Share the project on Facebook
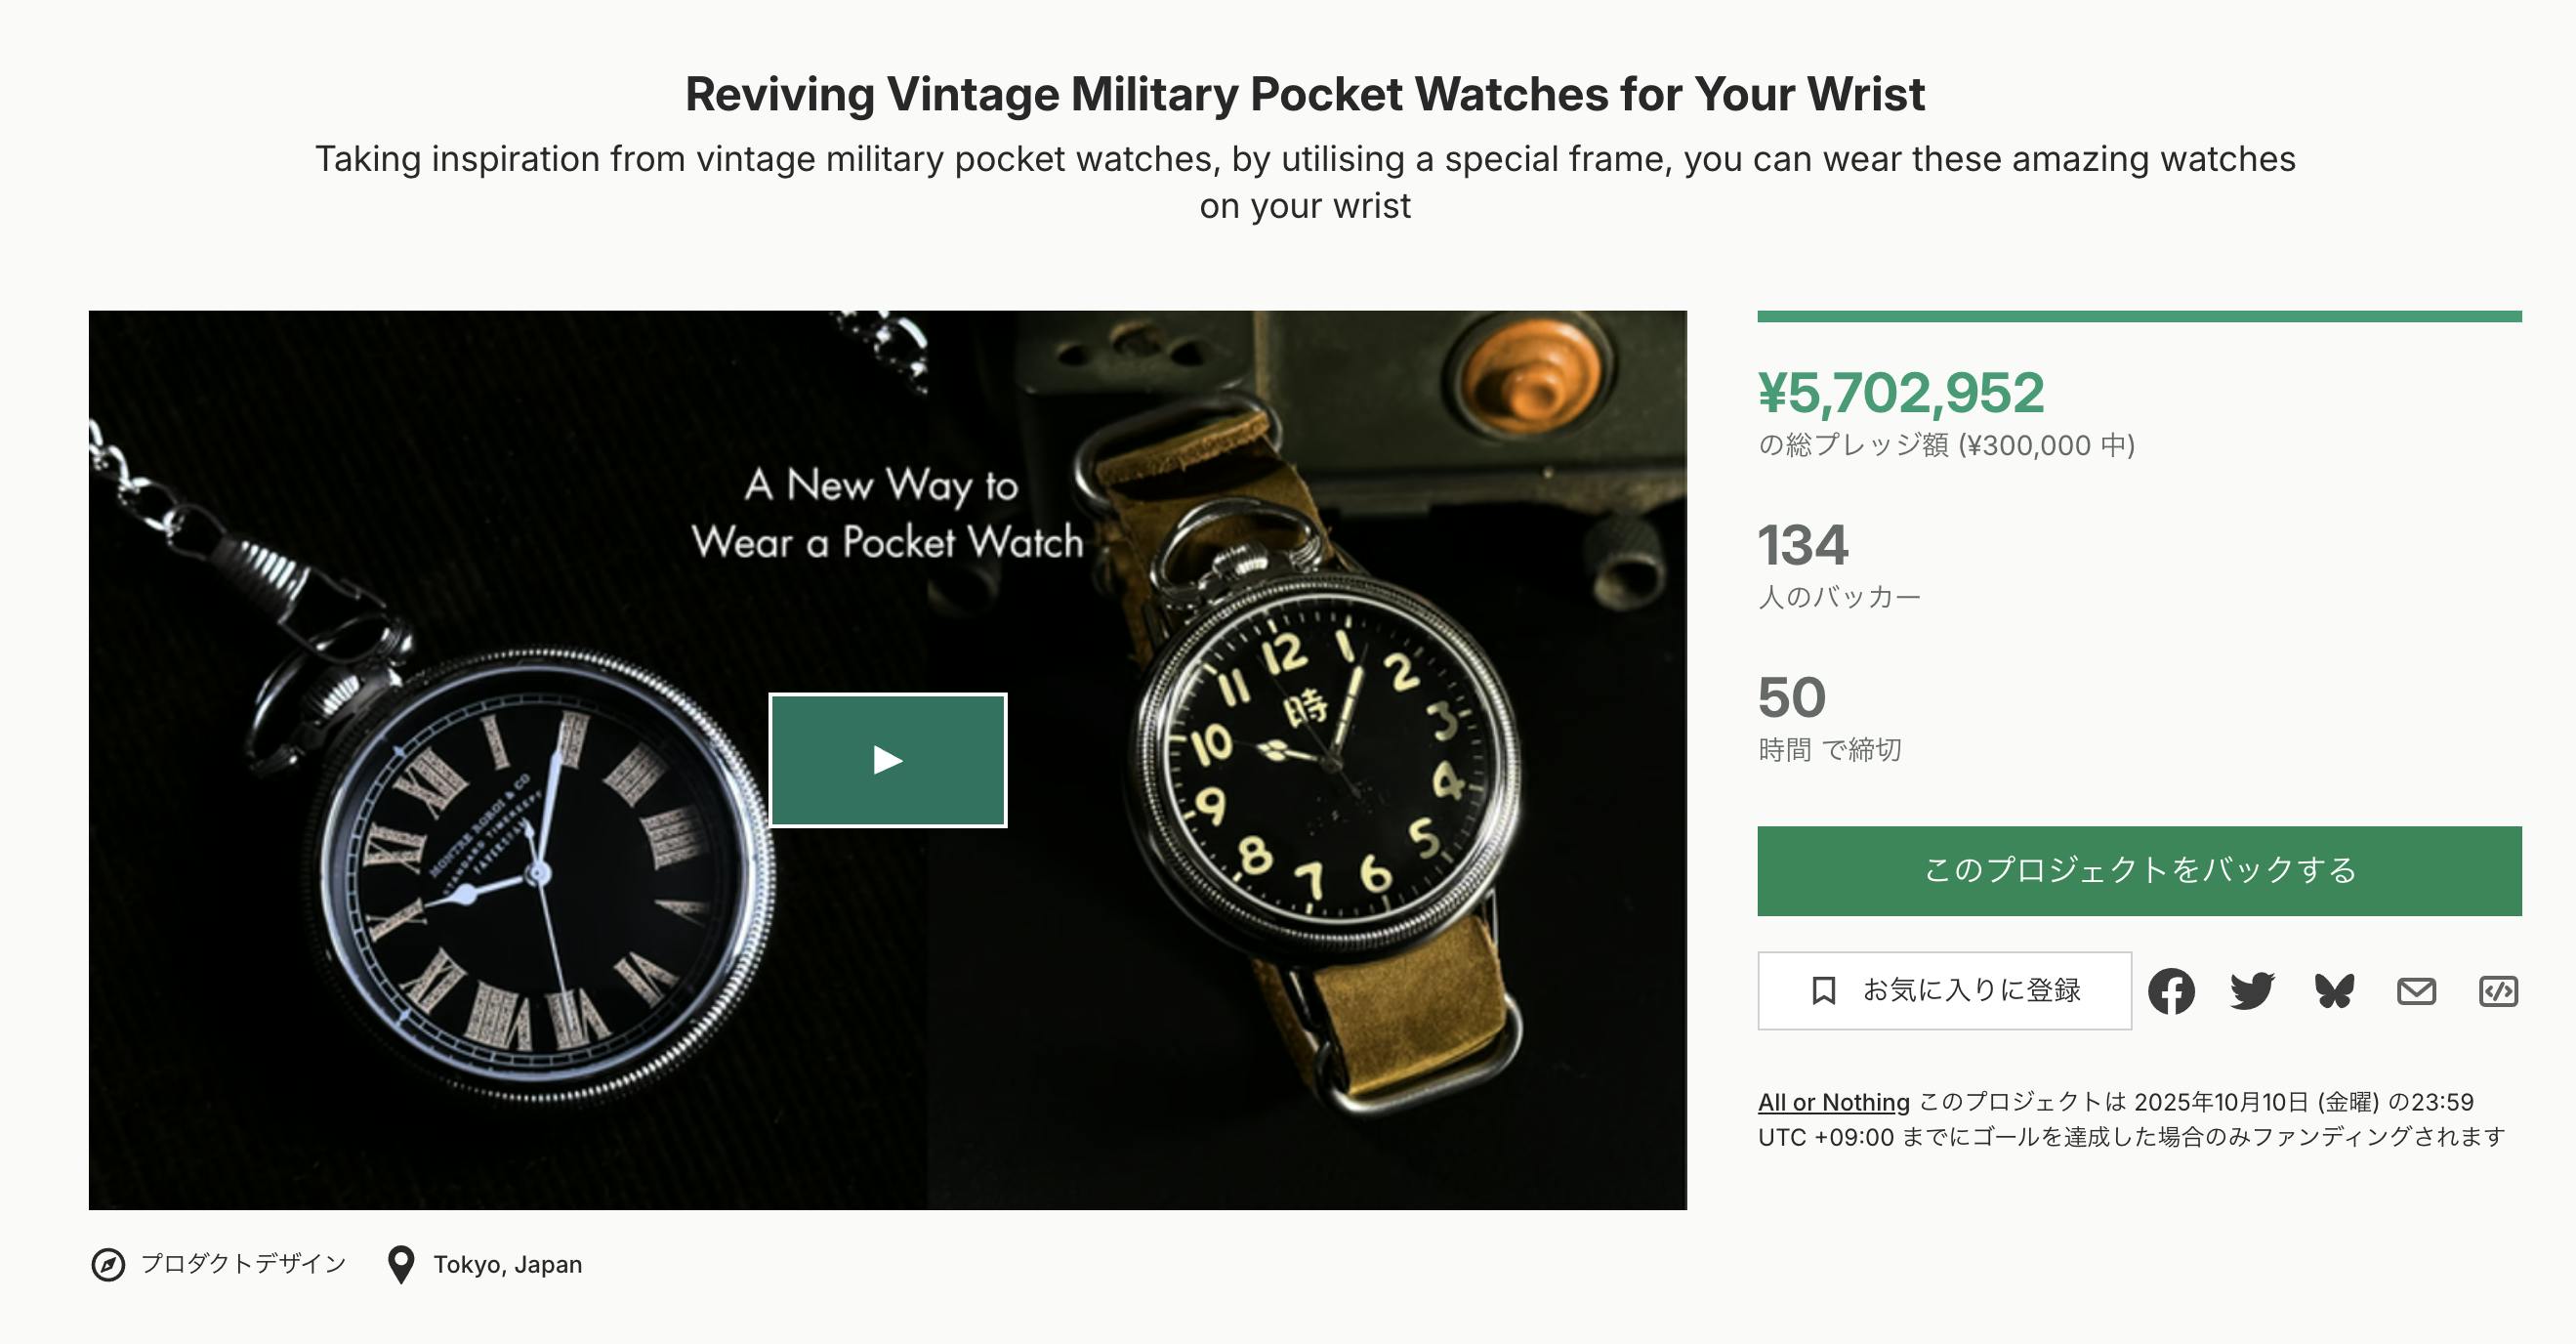 tap(2171, 991)
